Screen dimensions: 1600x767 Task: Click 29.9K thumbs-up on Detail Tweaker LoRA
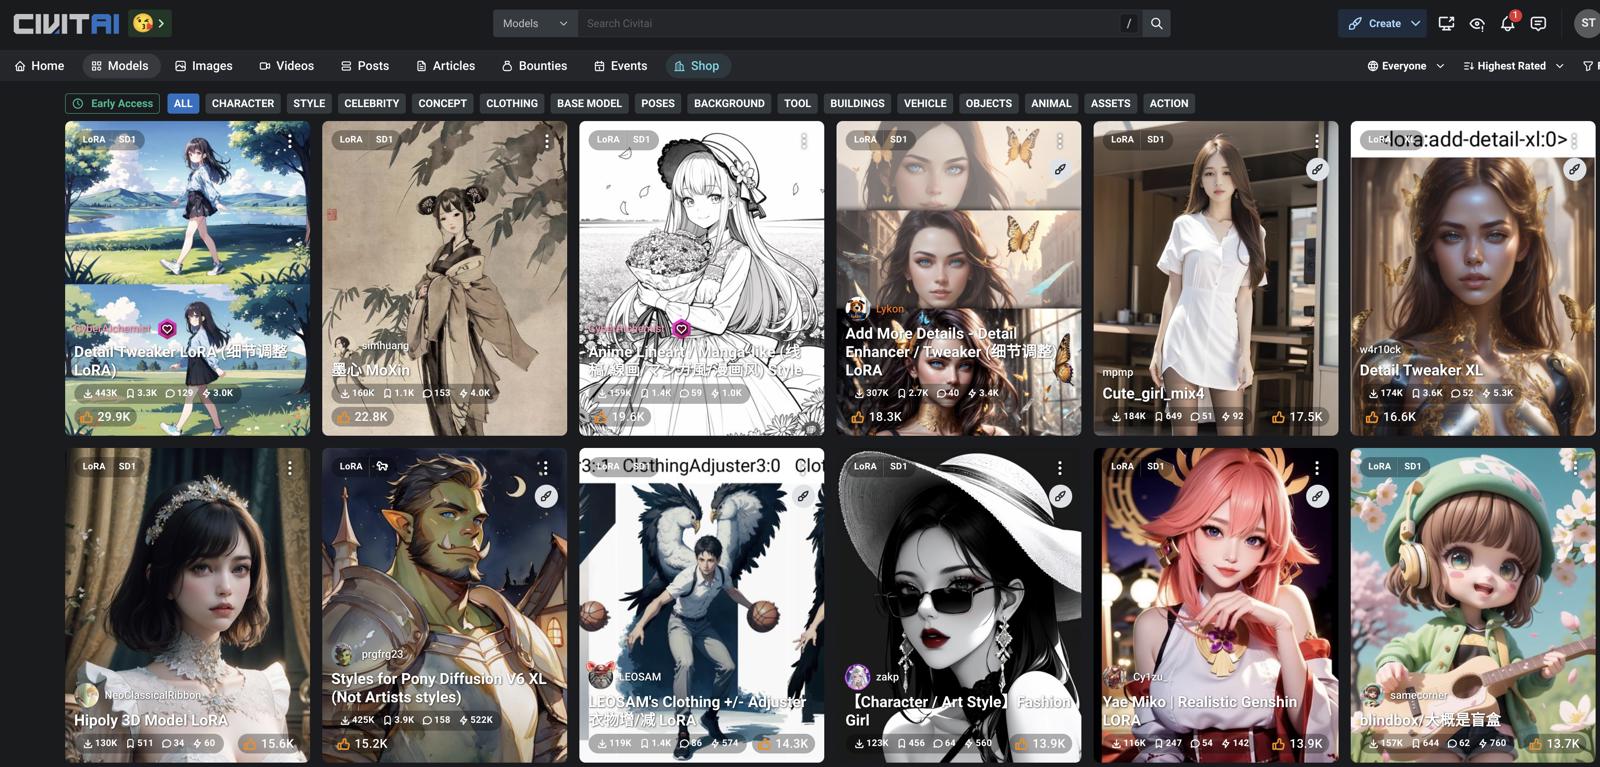click(105, 417)
